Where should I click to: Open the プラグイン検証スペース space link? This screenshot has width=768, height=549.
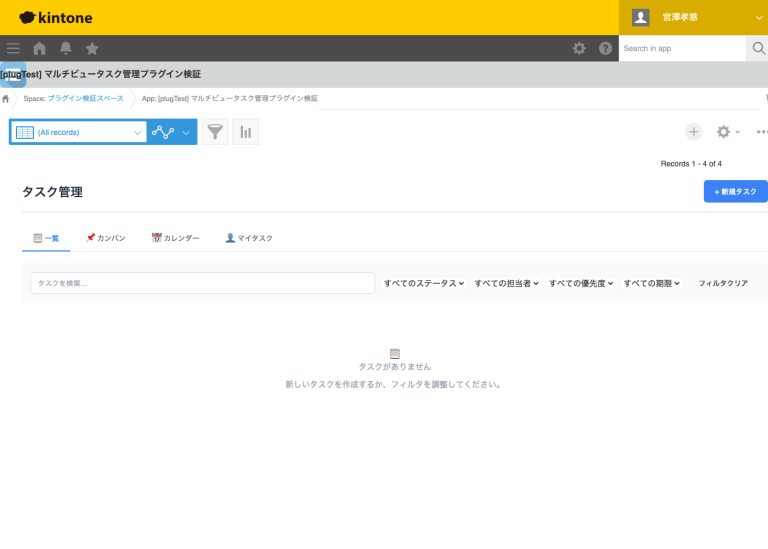[85, 98]
